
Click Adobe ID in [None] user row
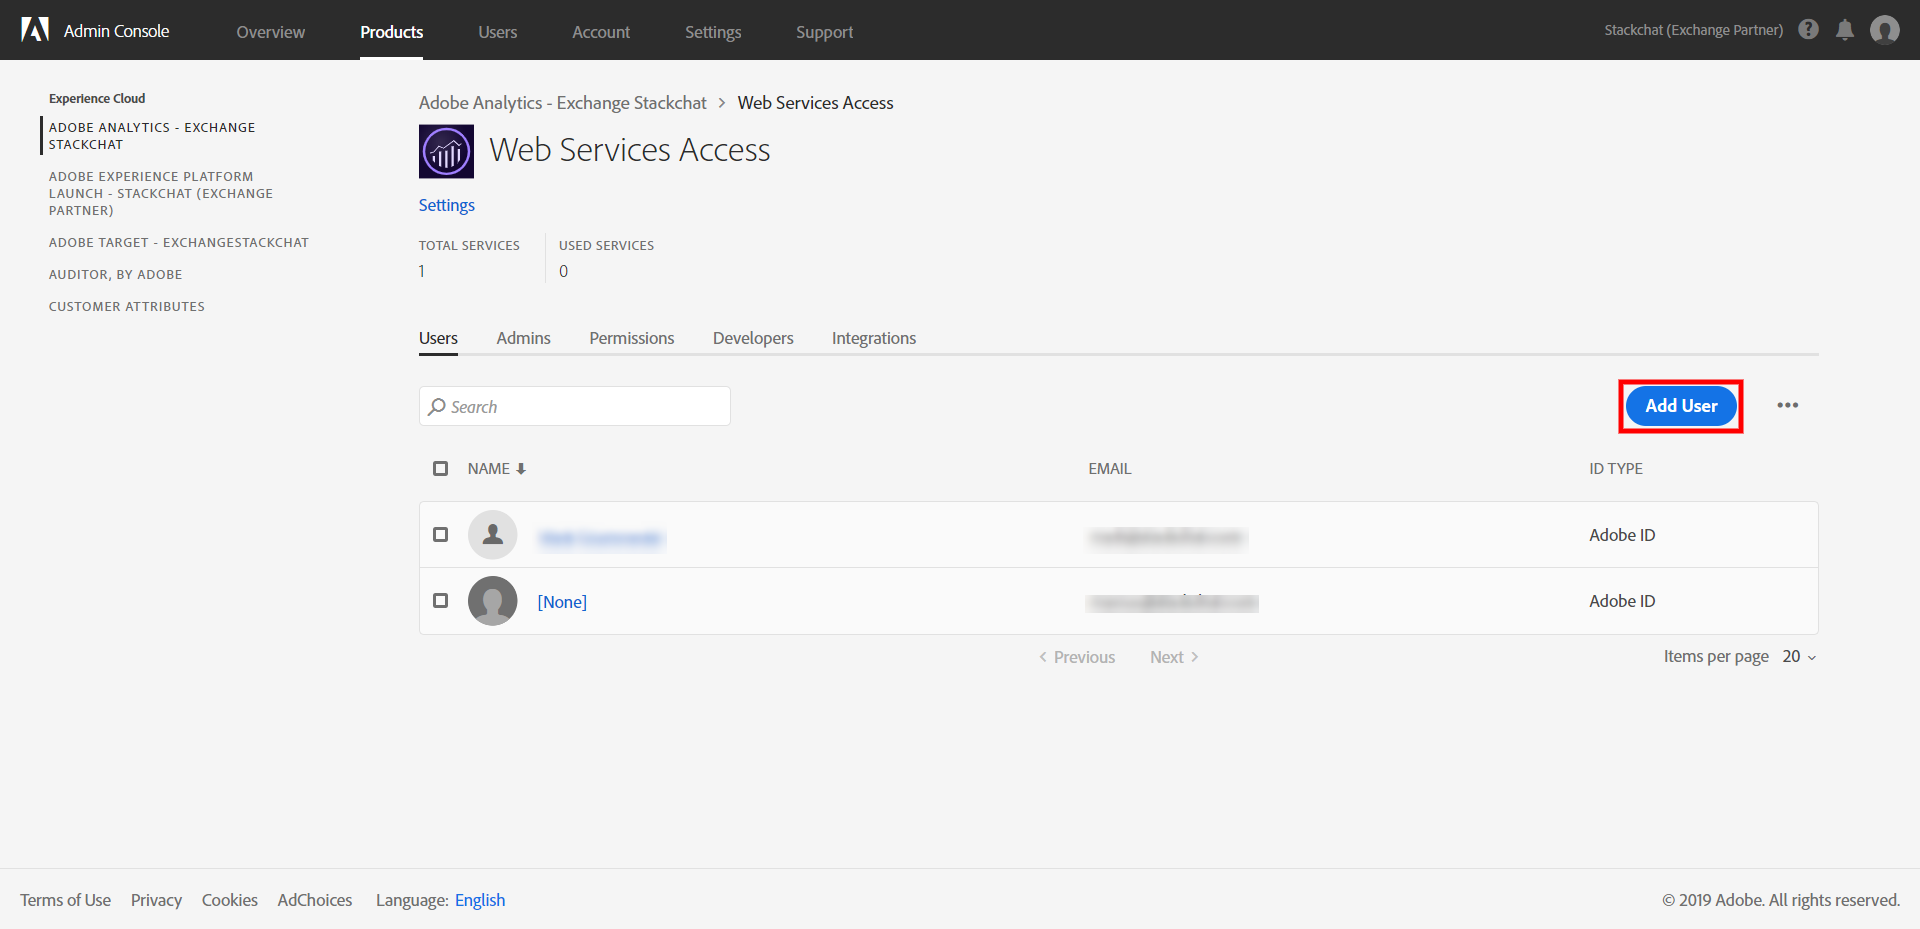point(1623,601)
